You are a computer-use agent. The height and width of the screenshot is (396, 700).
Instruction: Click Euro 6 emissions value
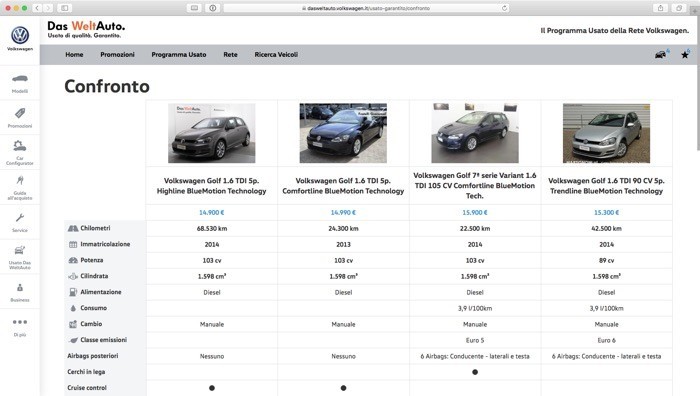[606, 340]
